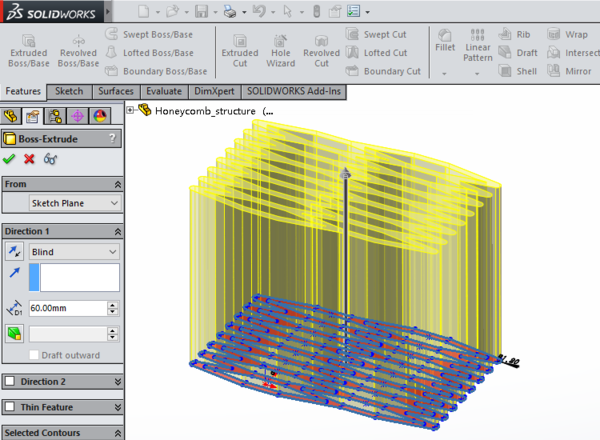Screen dimensions: 600x440
Task: Open the Blind end condition dropdown
Action: click(74, 252)
